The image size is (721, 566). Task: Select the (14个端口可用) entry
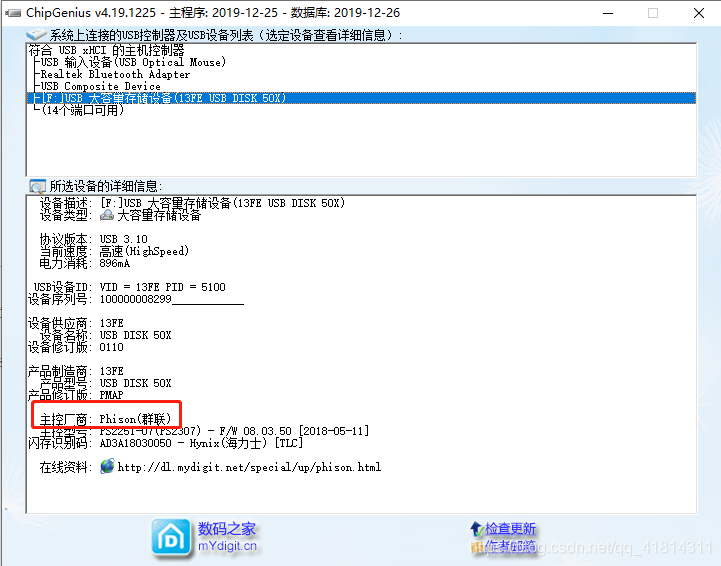[82, 110]
